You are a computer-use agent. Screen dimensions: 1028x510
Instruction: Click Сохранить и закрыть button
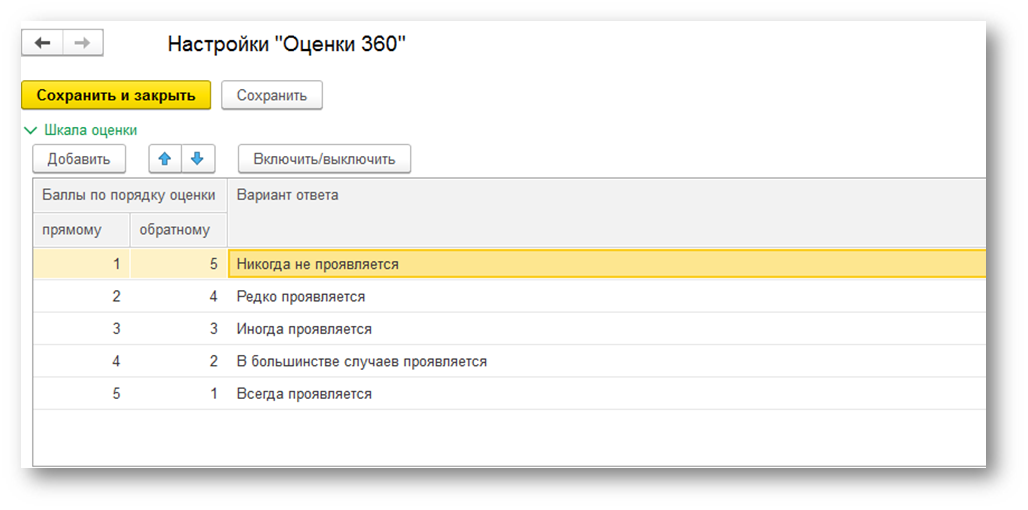[116, 95]
